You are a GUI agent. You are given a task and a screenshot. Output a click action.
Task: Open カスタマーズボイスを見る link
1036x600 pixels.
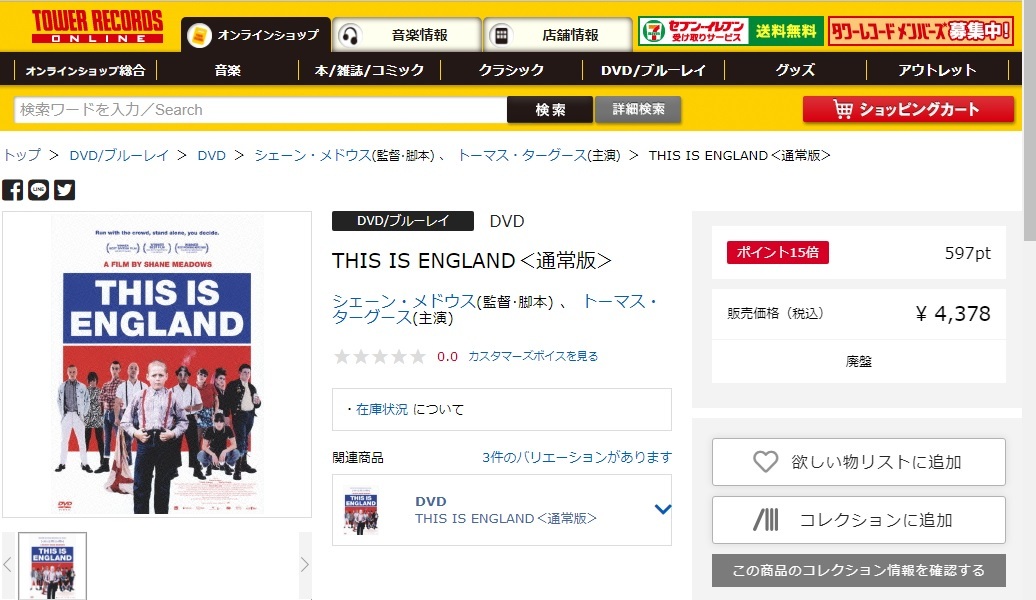[533, 356]
